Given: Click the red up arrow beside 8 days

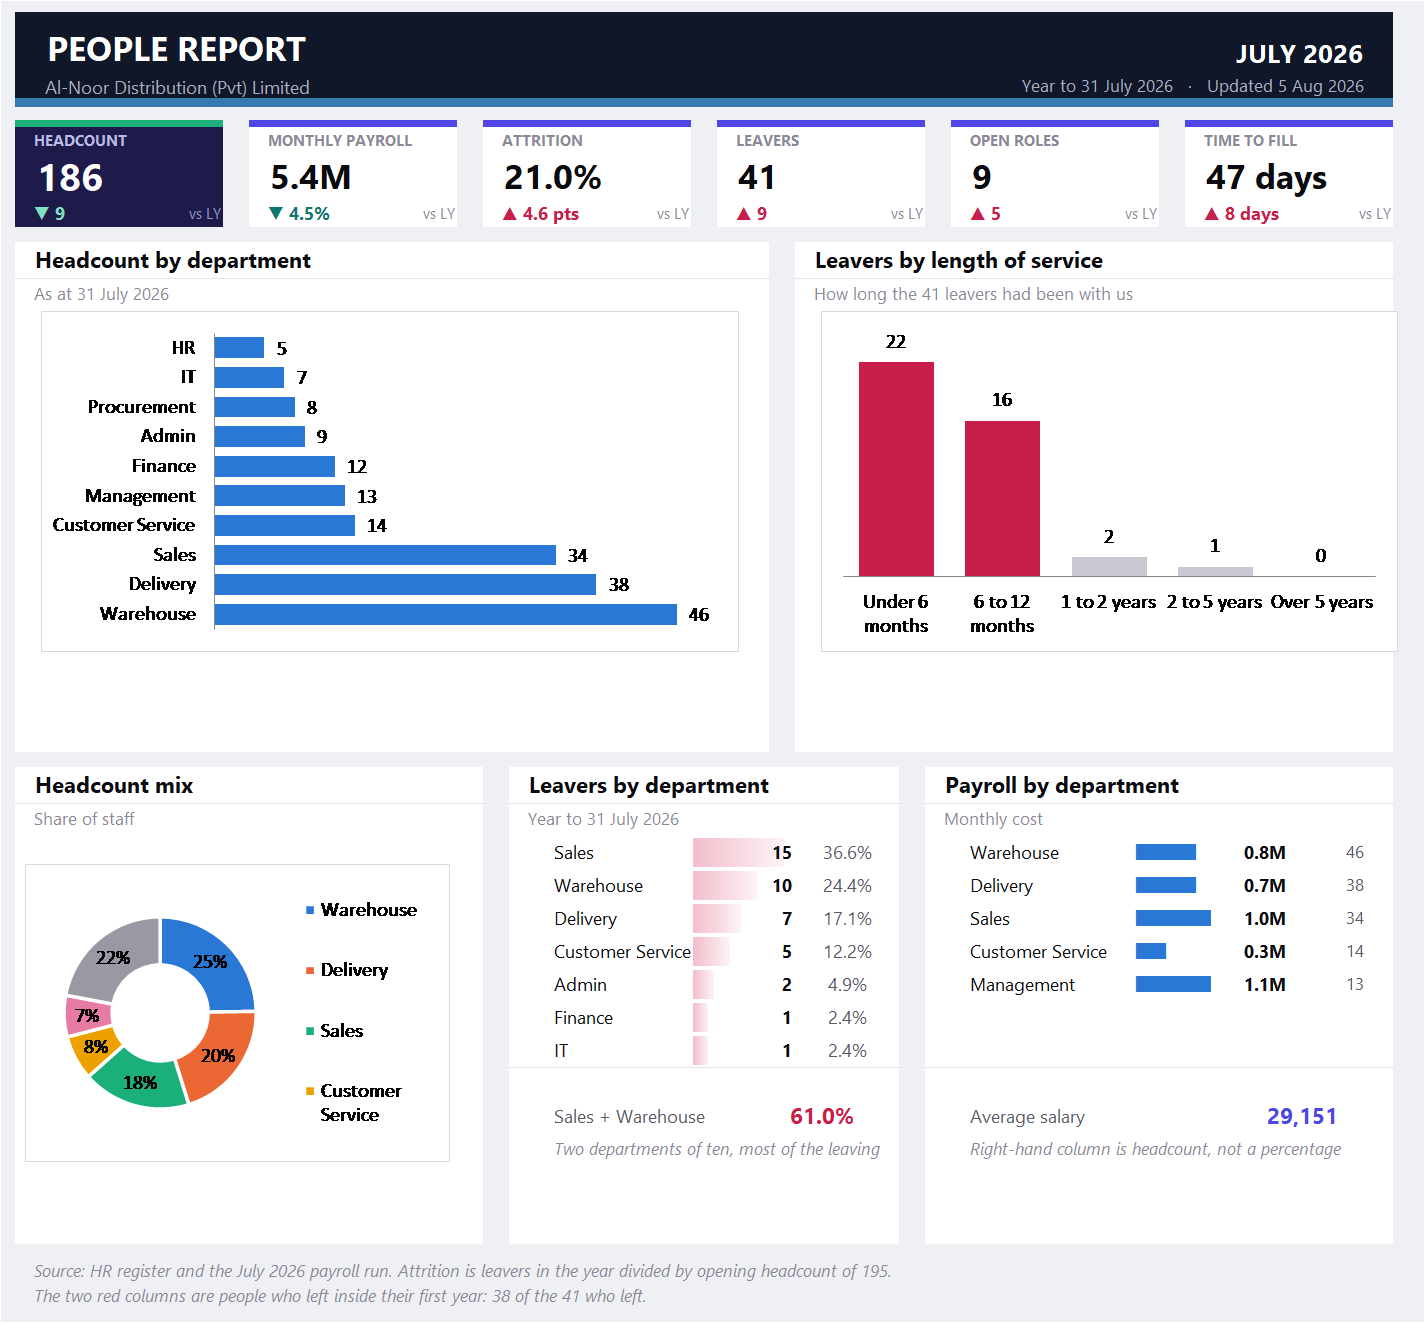Looking at the screenshot, I should tap(1212, 213).
